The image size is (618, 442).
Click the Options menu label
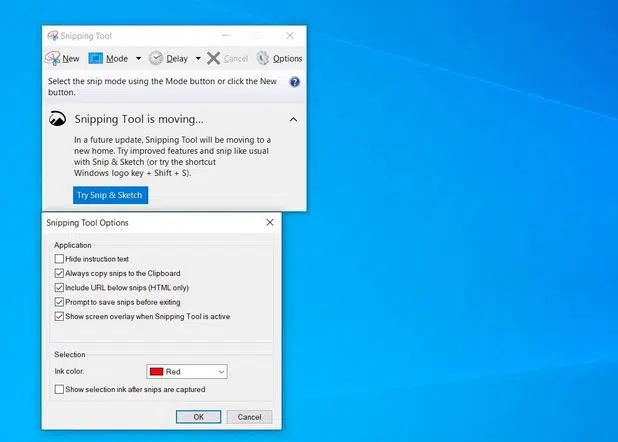[288, 59]
